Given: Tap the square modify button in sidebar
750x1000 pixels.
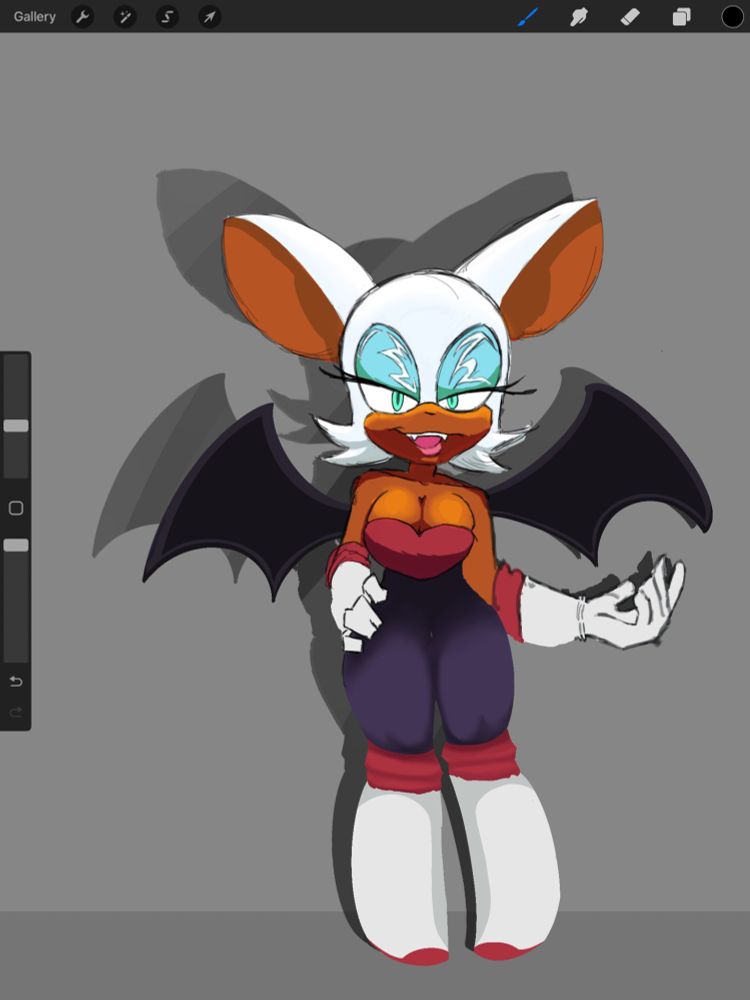Looking at the screenshot, I should click(16, 508).
